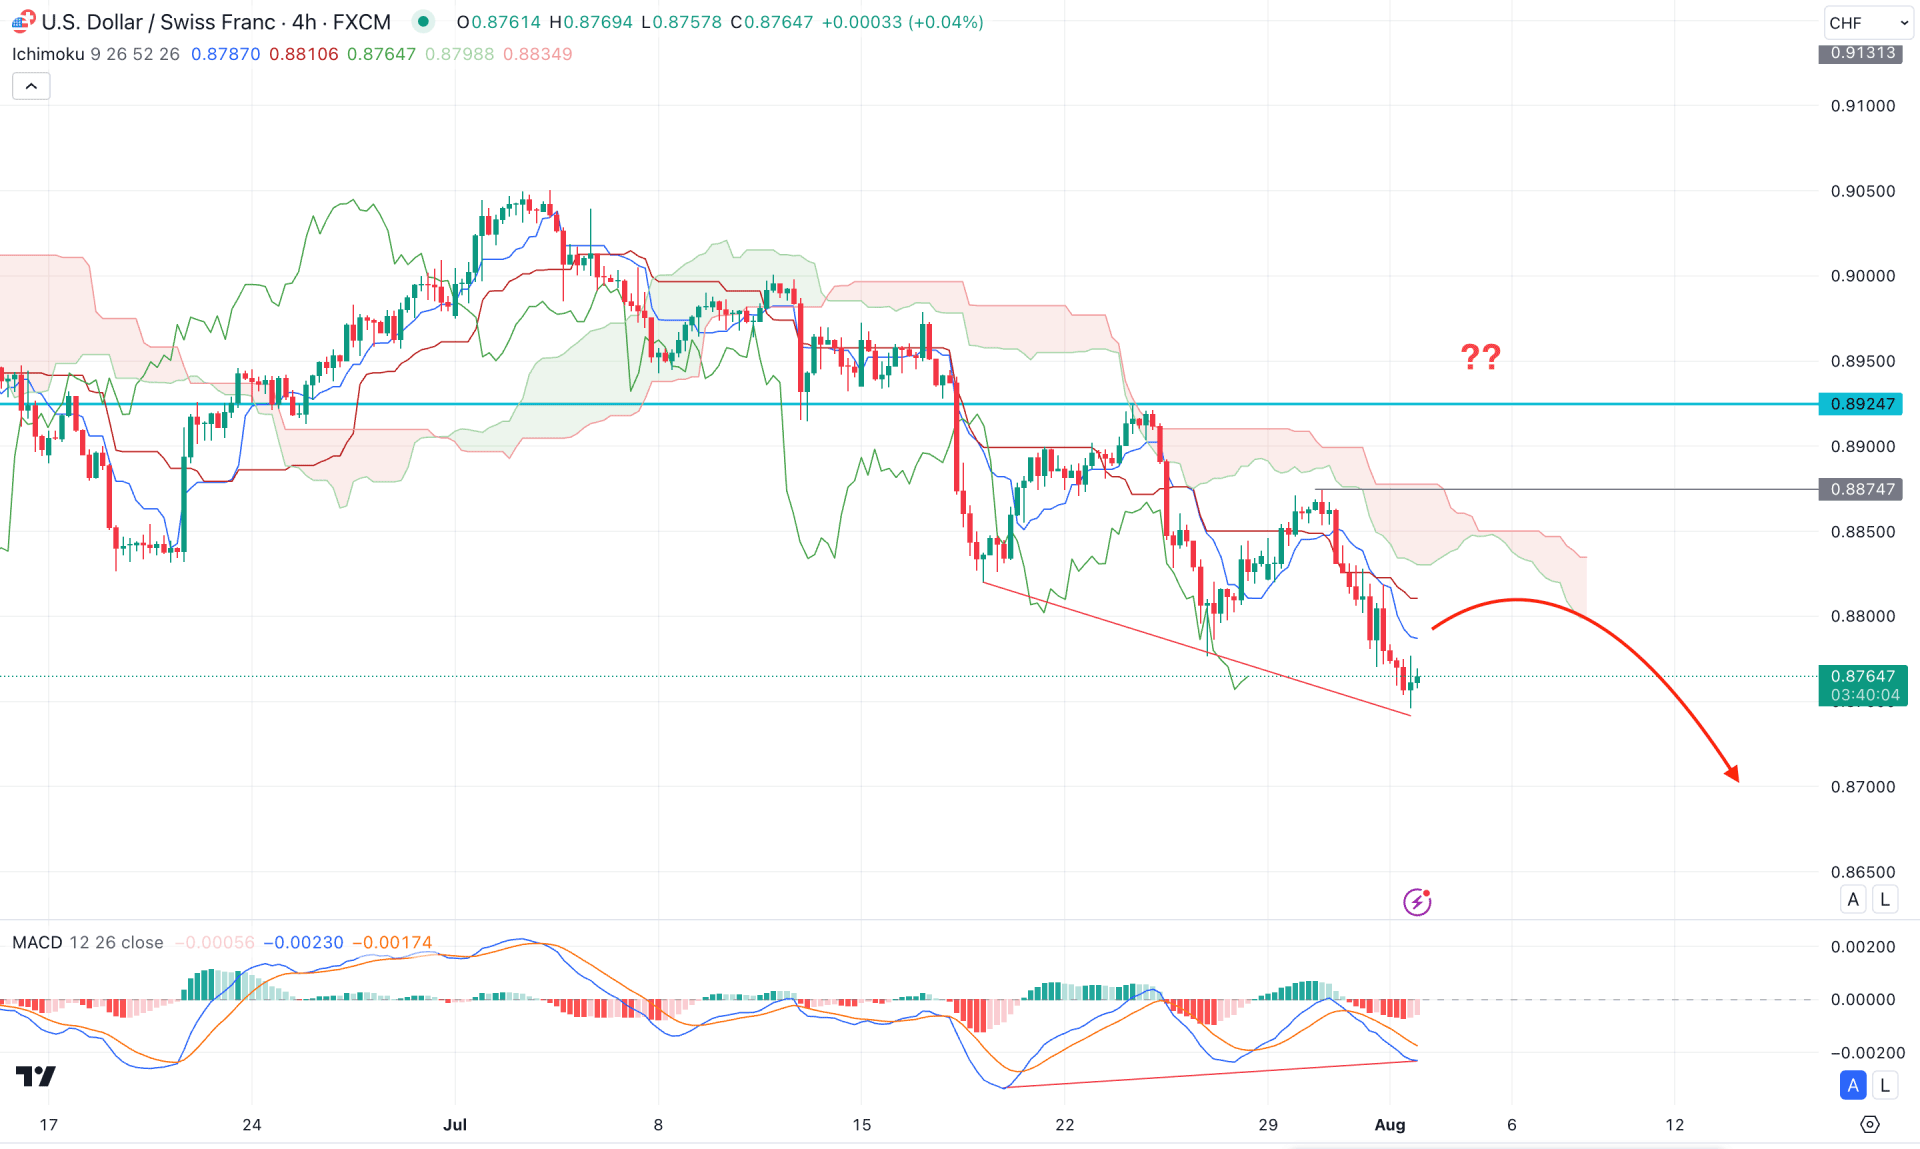The image size is (1920, 1149).
Task: Click the TradingView logo
Action: (36, 1076)
